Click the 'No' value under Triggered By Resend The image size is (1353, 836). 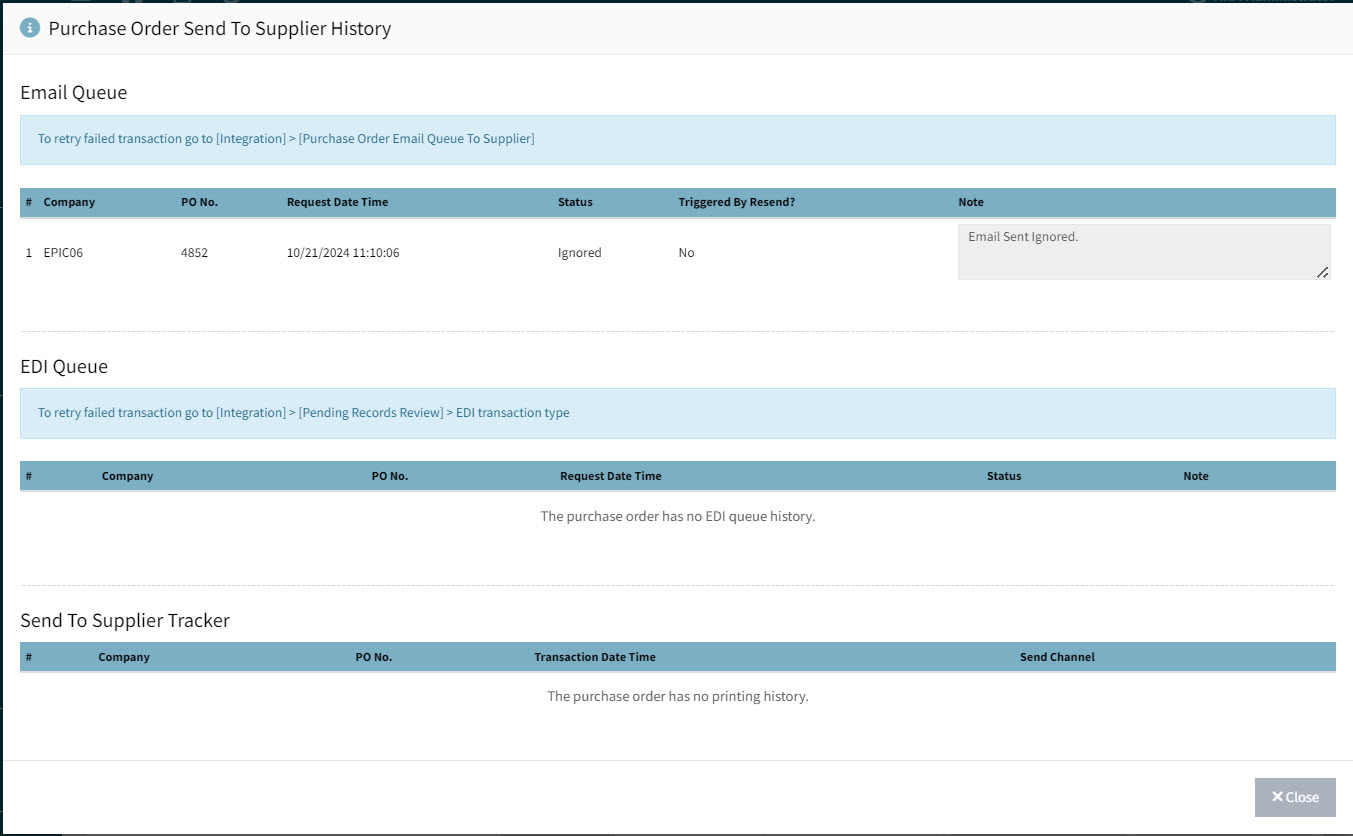686,253
